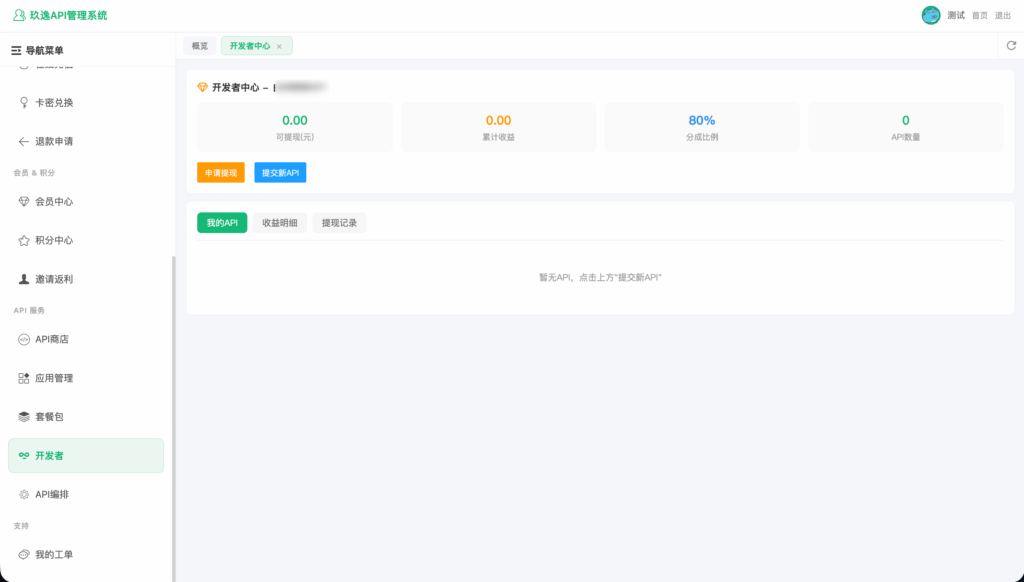Open the 收益明细 tab
The height and width of the screenshot is (582, 1024).
tap(280, 223)
